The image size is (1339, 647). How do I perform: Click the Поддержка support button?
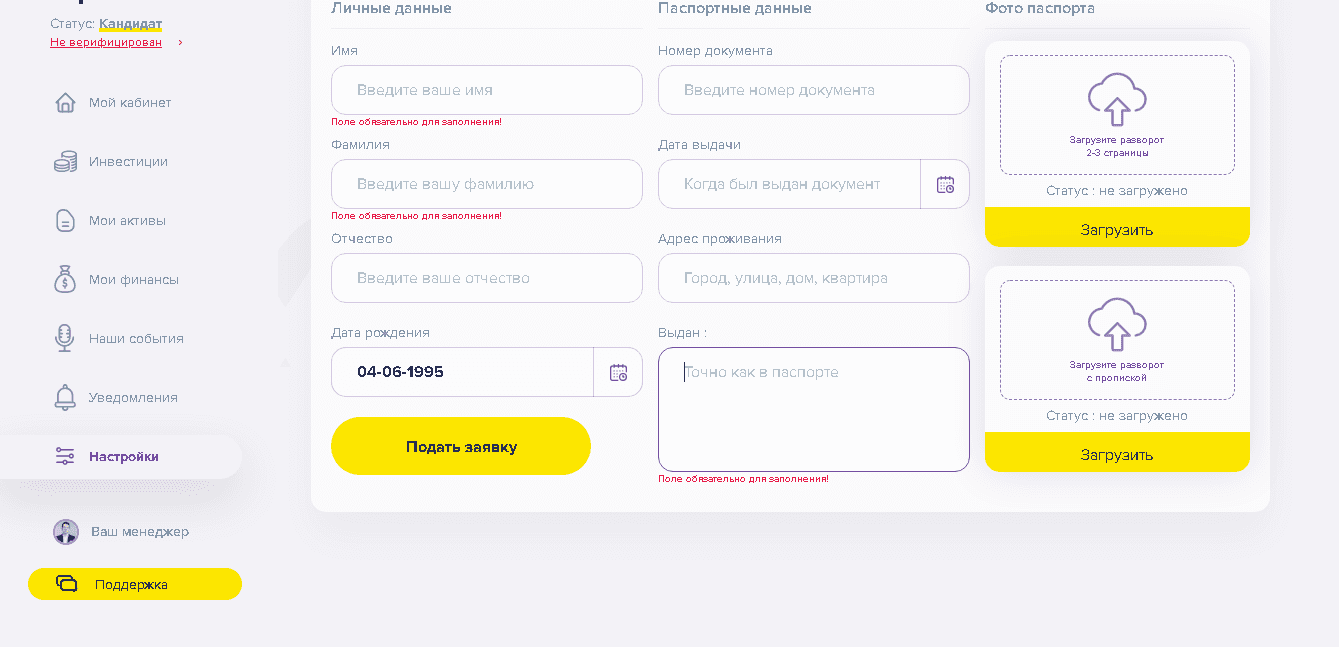point(135,584)
